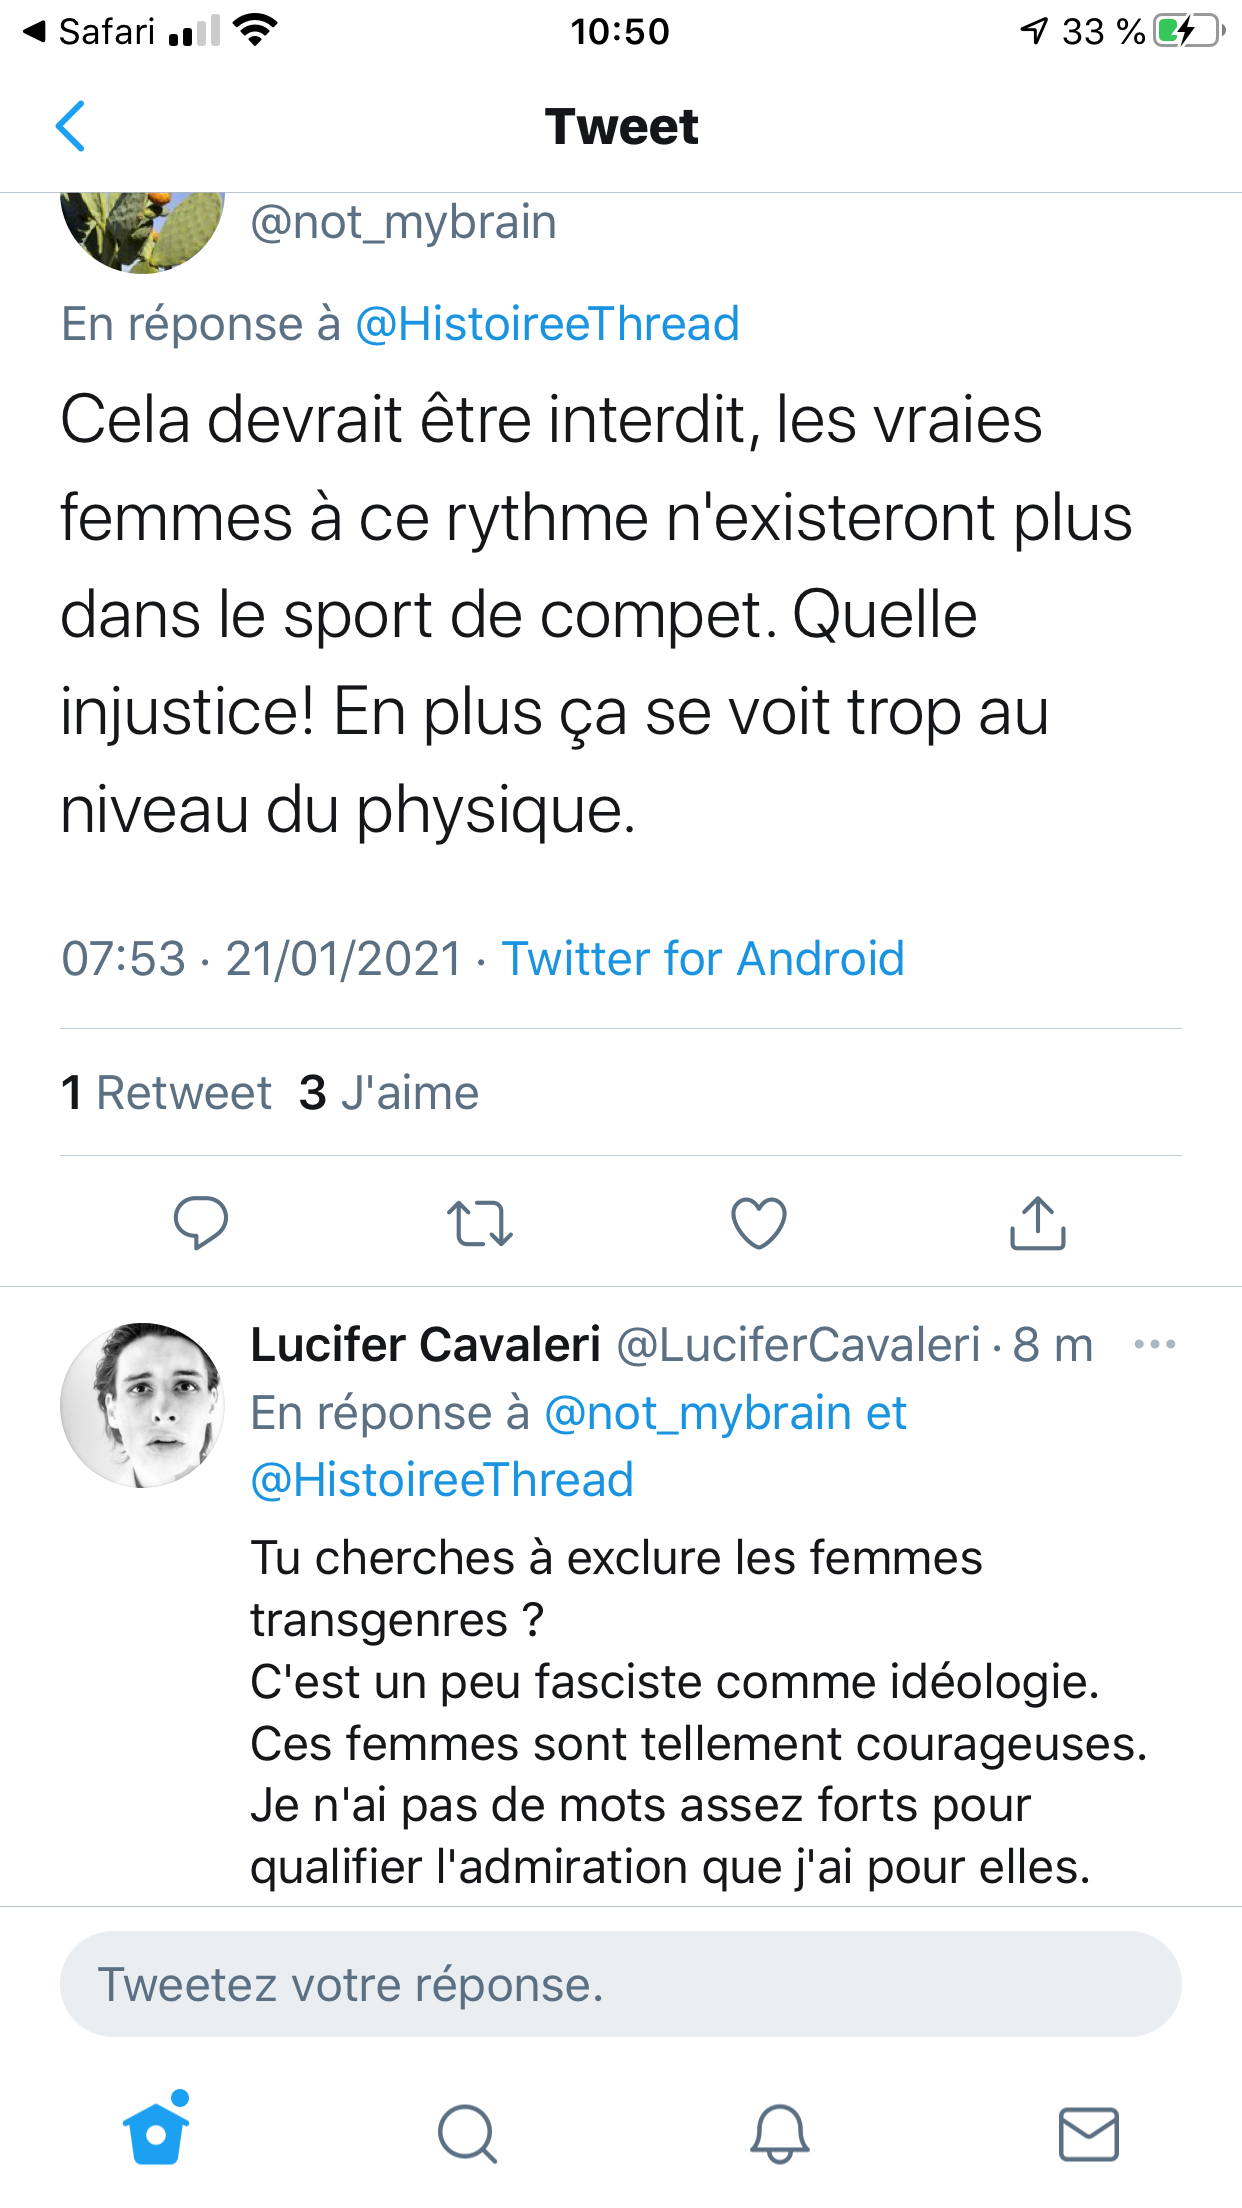1242x2208 pixels.
Task: View the 1 Retweet list
Action: pos(166,1092)
